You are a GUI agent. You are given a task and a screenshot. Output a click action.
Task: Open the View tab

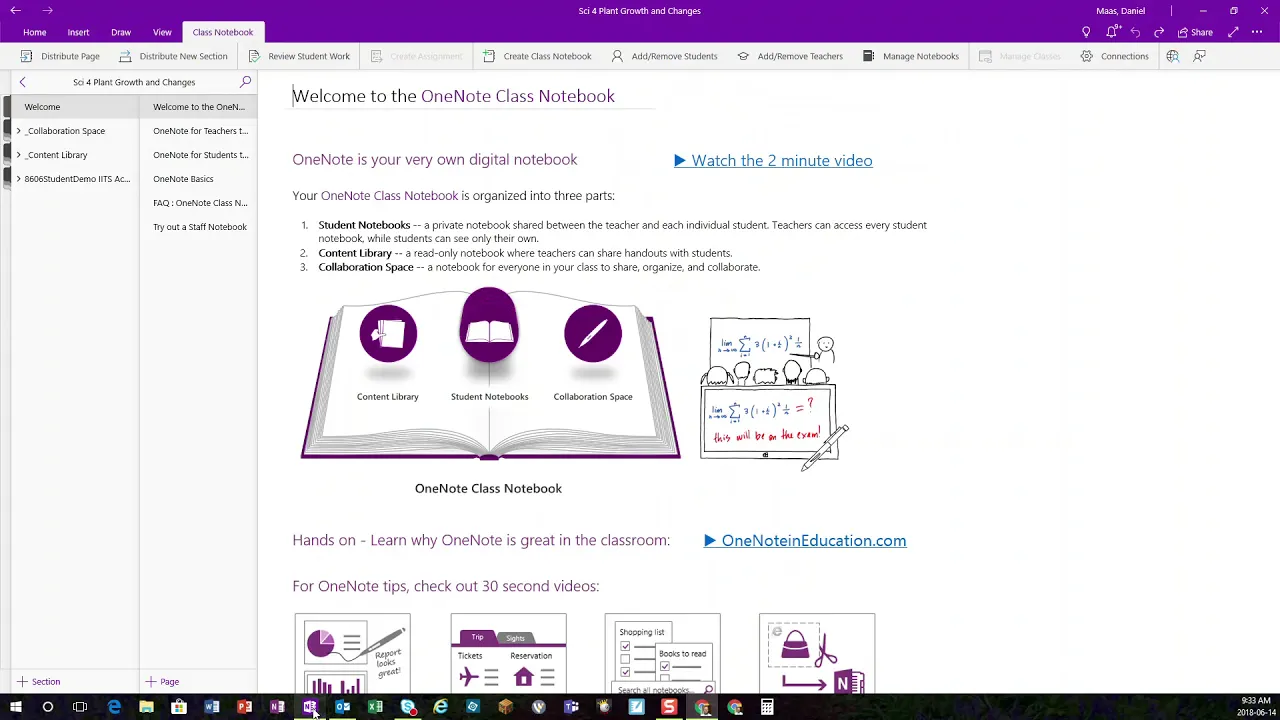[162, 32]
